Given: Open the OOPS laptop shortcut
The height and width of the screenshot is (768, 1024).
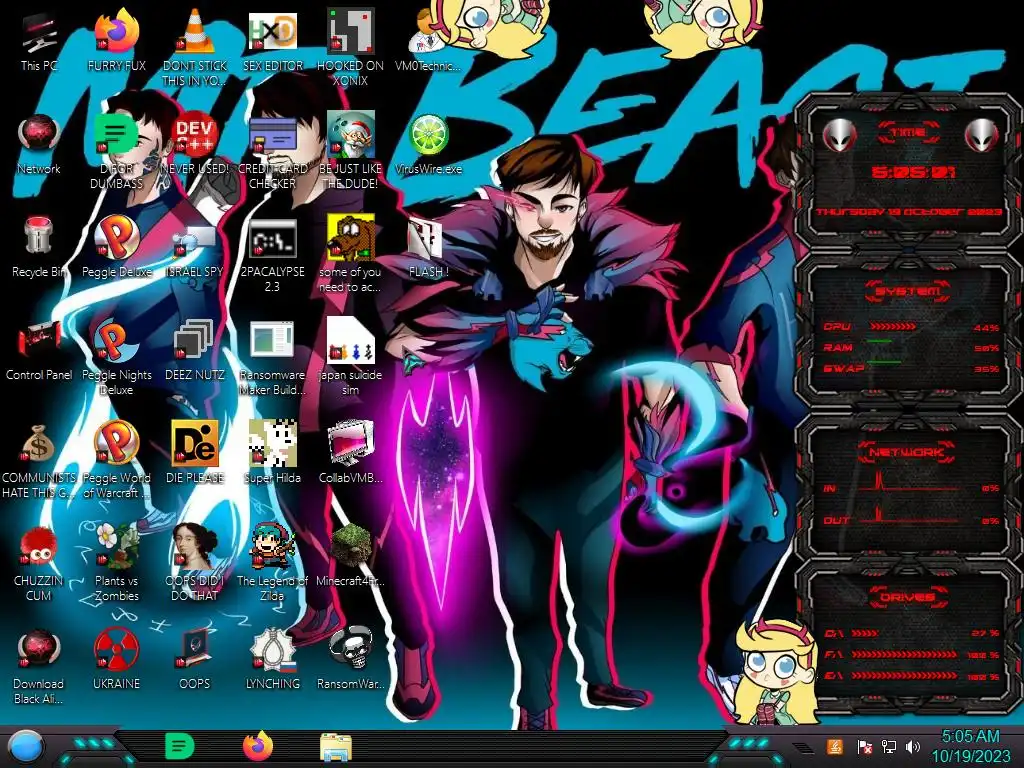Looking at the screenshot, I should 195,660.
